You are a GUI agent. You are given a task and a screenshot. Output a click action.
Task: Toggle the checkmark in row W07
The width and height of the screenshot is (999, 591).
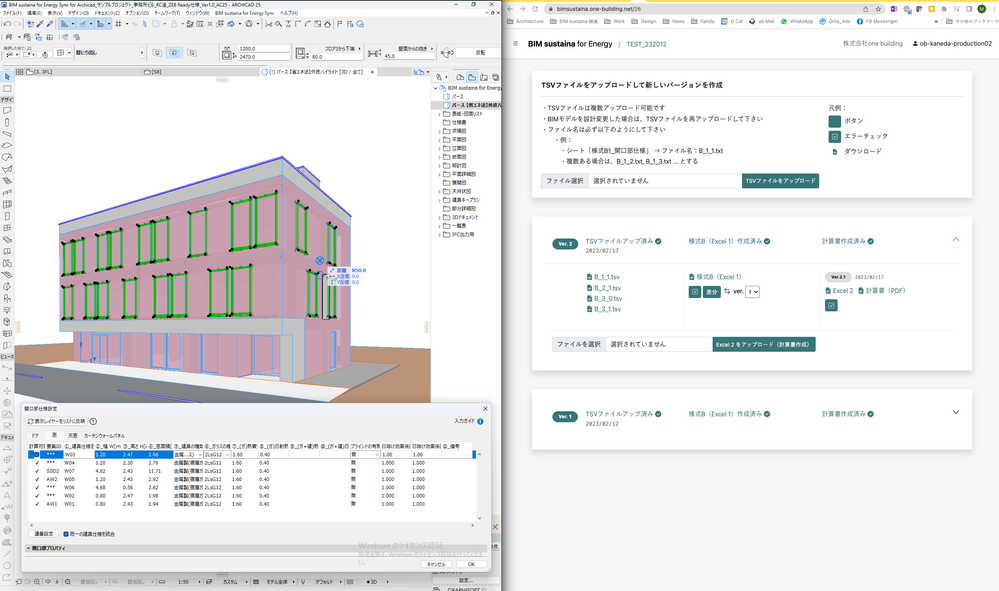37,471
